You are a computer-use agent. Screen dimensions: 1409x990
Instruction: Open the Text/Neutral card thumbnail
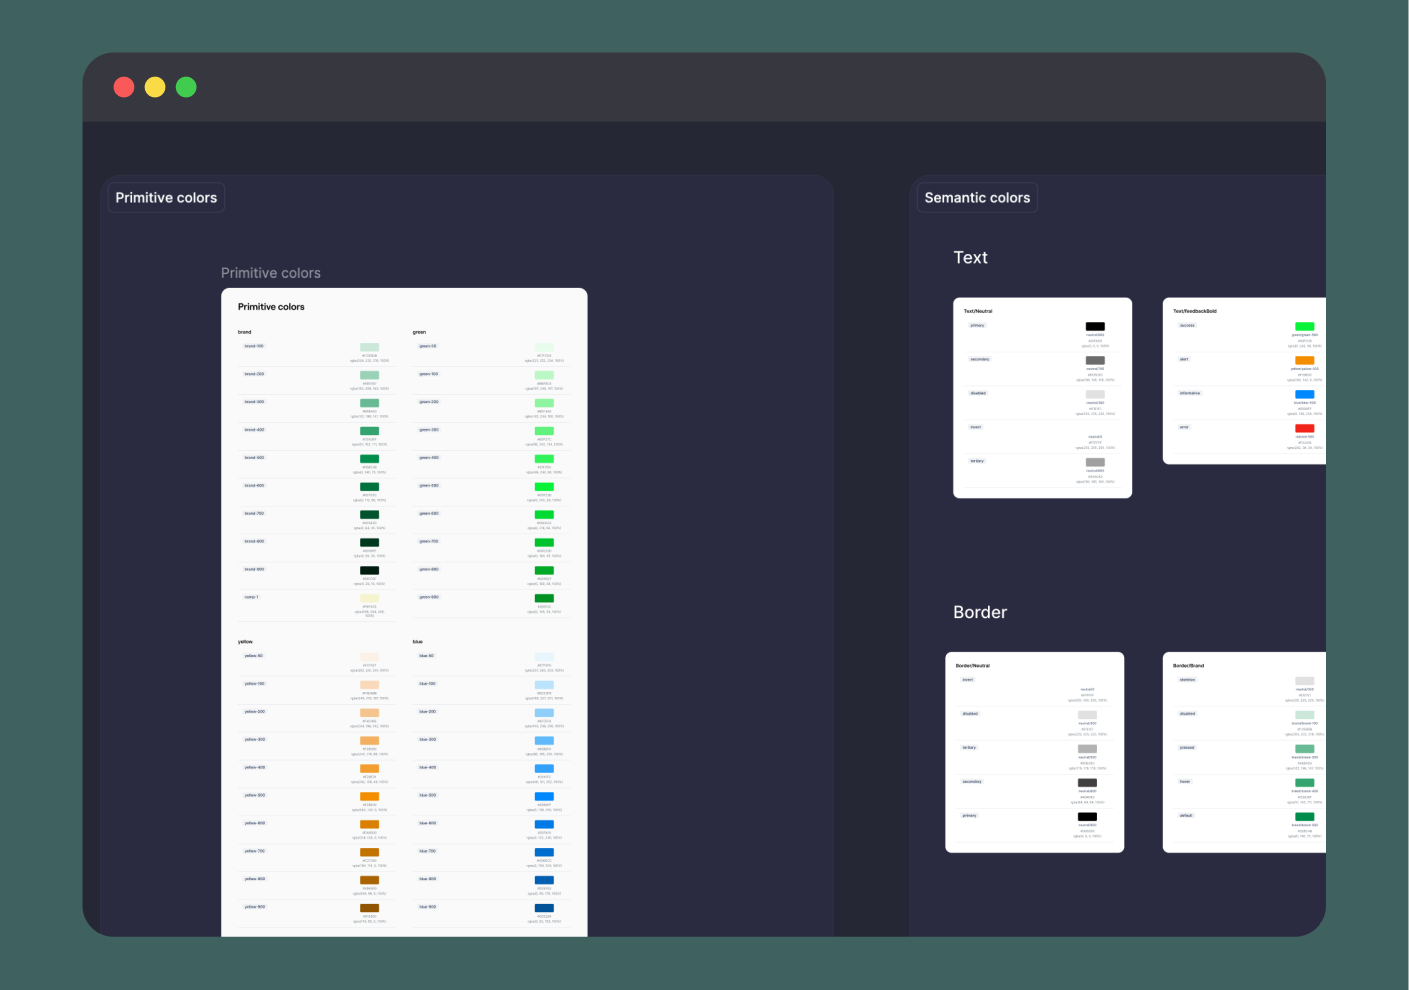[1043, 398]
